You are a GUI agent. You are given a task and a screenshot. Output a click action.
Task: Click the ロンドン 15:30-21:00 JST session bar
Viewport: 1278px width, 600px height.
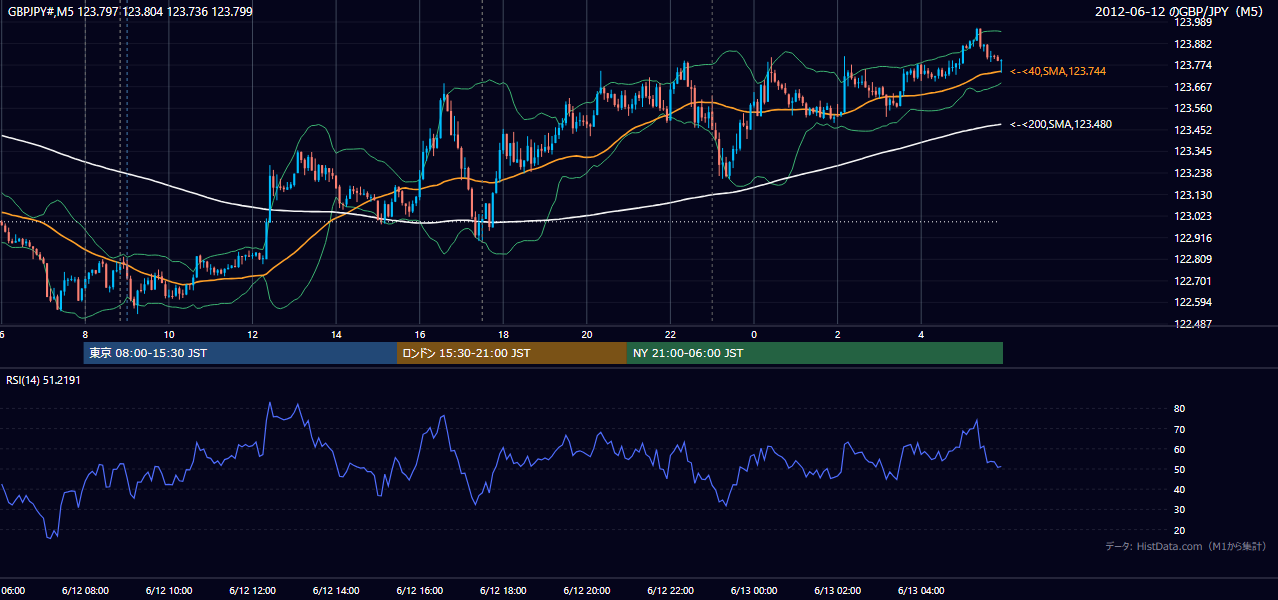tap(512, 353)
